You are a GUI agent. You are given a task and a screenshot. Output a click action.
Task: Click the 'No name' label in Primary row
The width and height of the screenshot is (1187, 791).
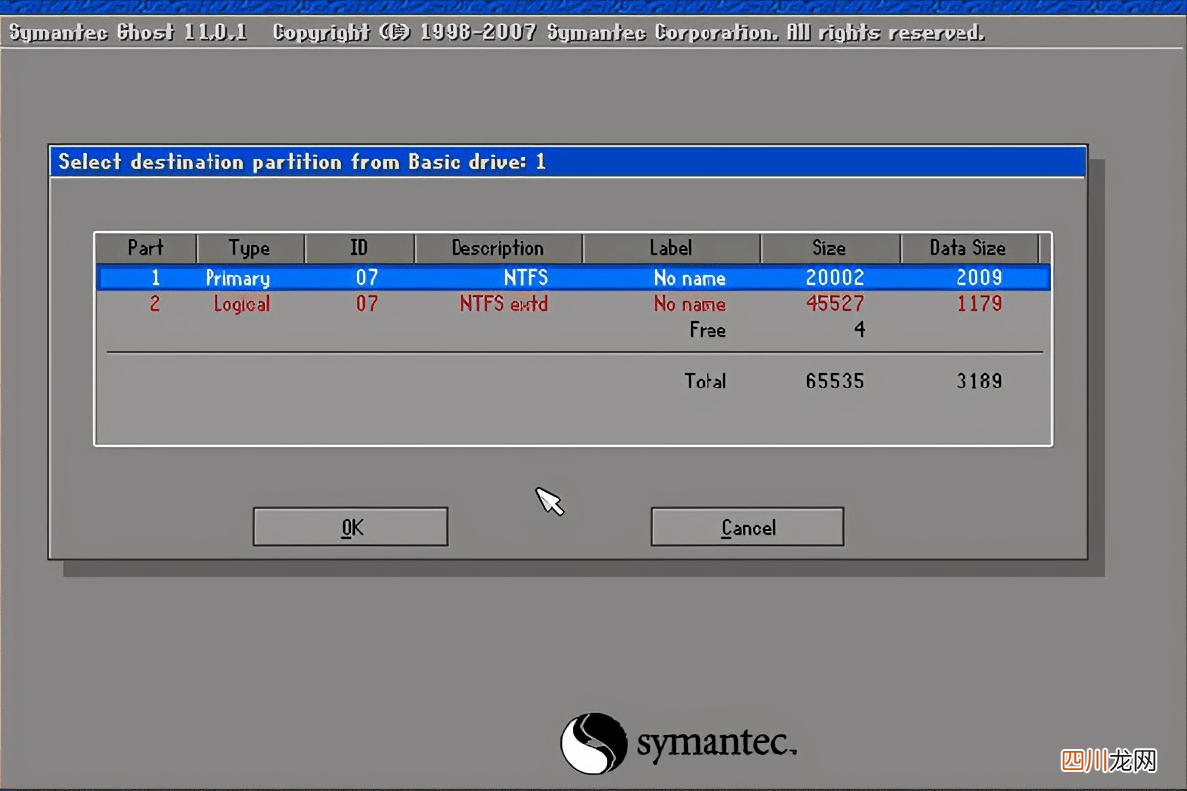(x=690, y=279)
